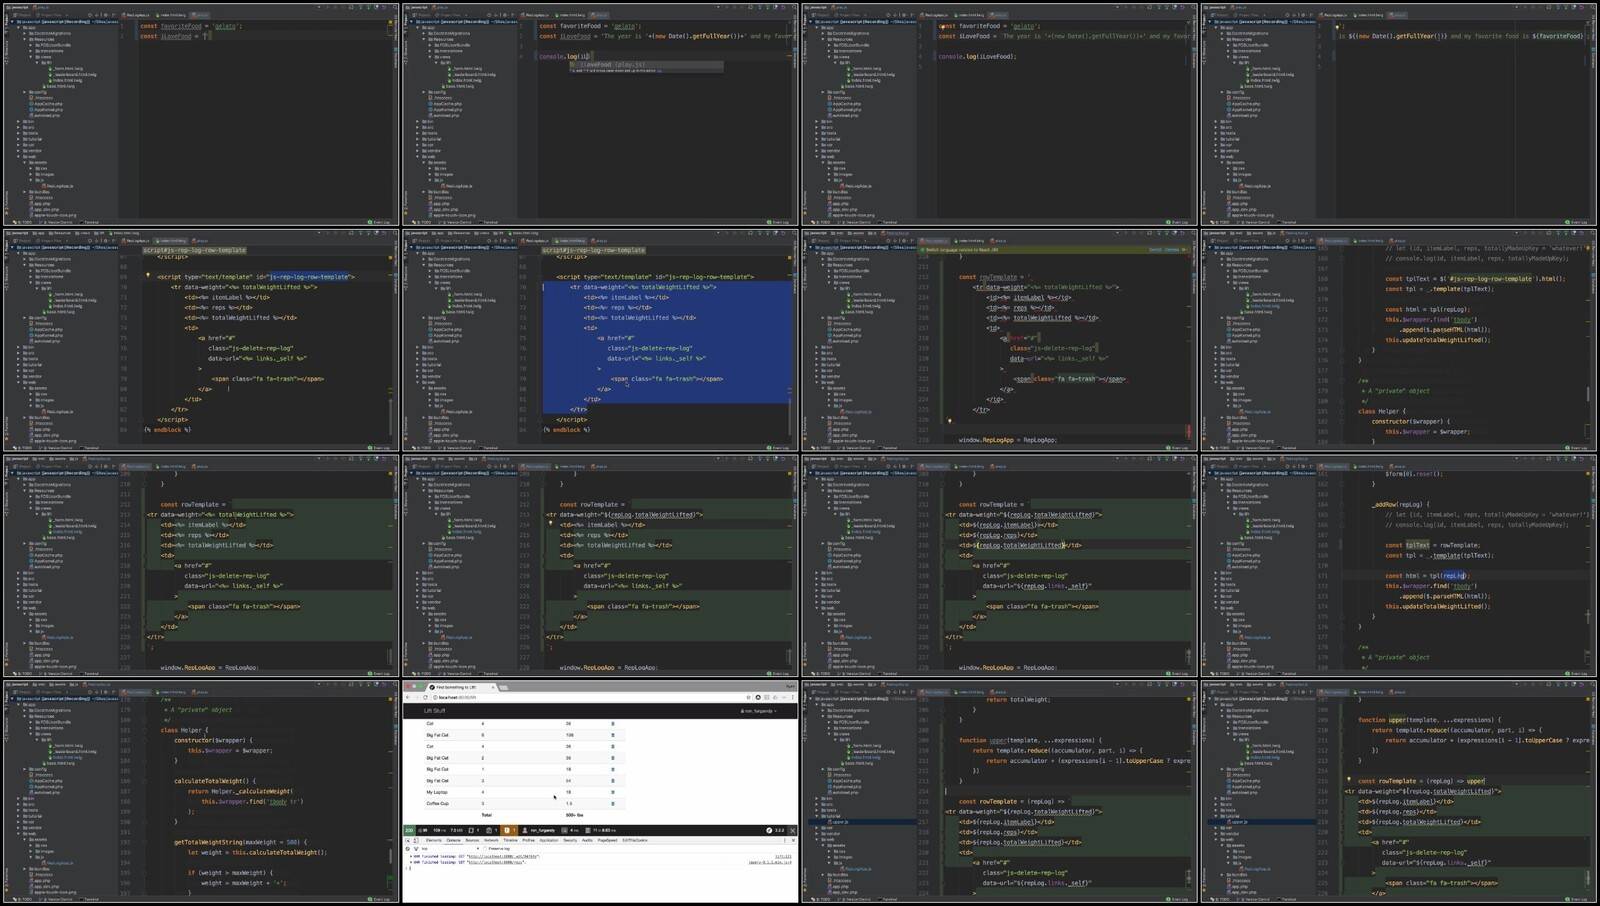This screenshot has width=1600, height=906.
Task: Open the ron_furgandy user dropdown in navbar
Action: click(x=759, y=711)
